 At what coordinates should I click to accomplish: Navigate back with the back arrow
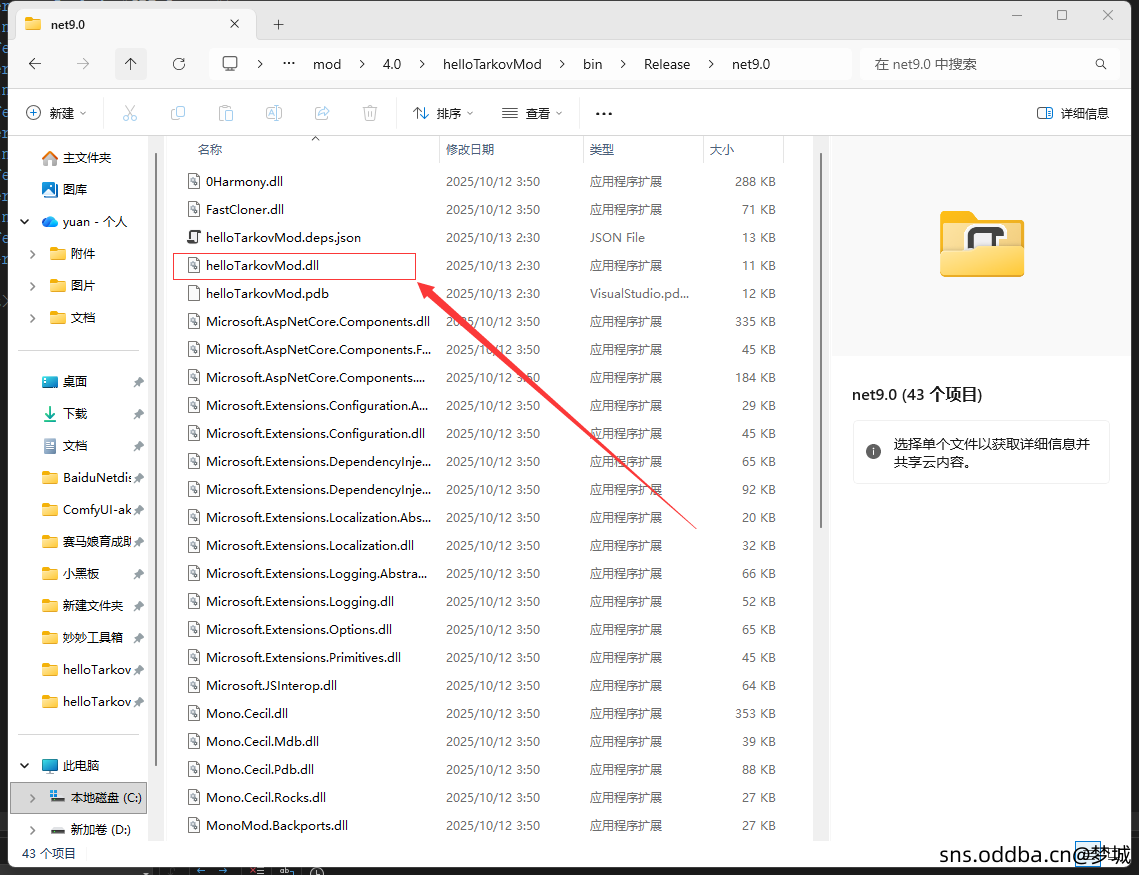[35, 64]
